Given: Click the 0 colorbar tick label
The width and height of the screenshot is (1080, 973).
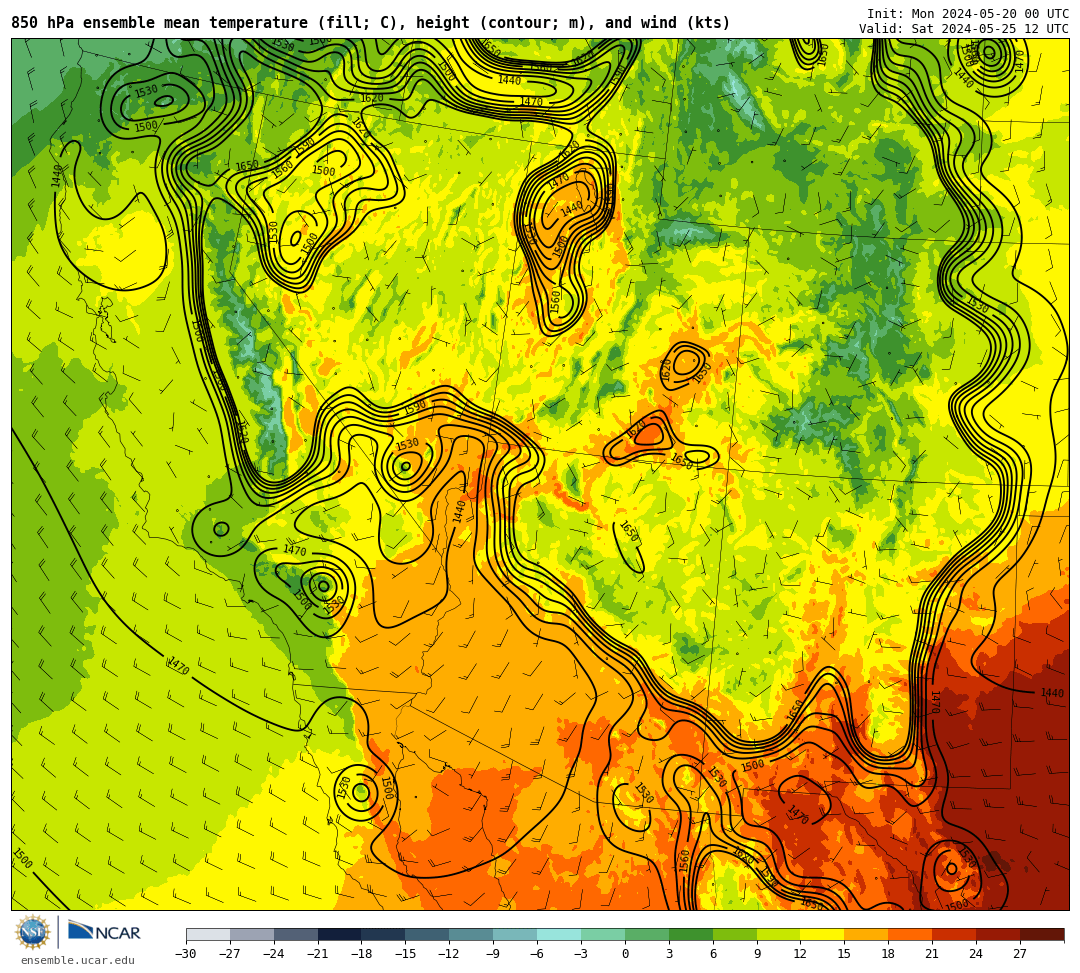Looking at the screenshot, I should 625,954.
